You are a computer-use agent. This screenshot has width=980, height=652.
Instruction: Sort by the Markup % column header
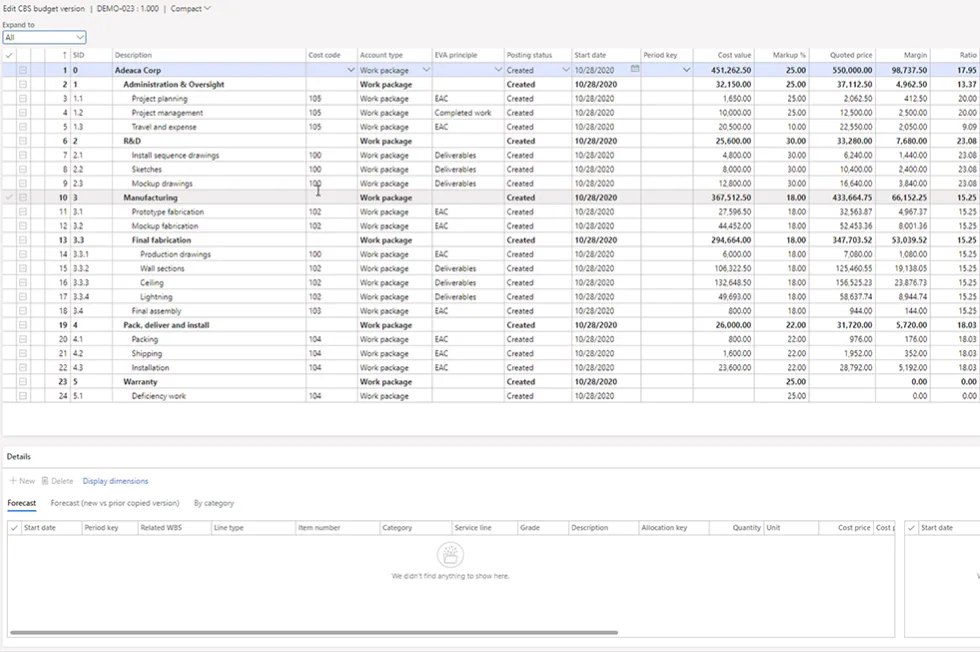pyautogui.click(x=789, y=55)
